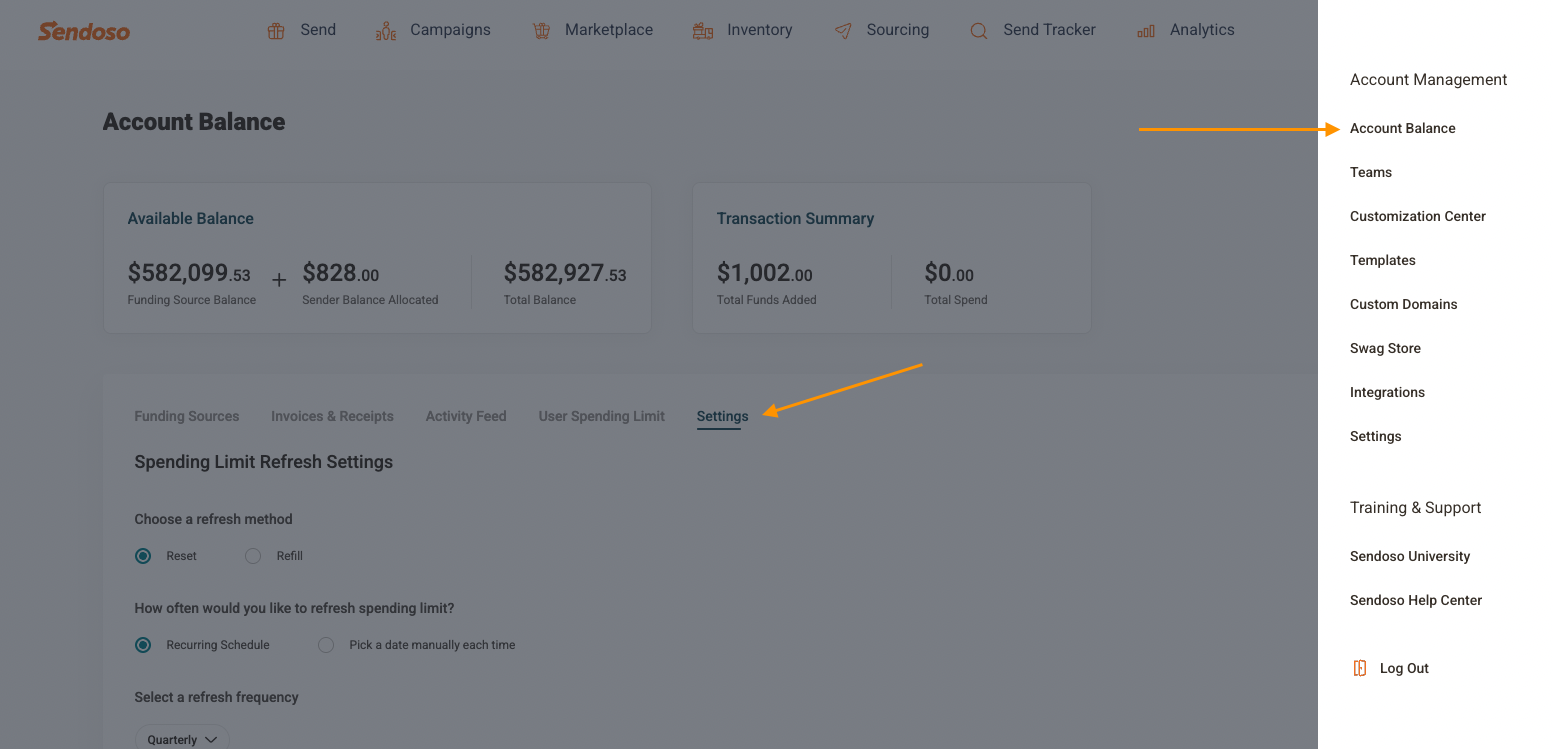This screenshot has height=749, width=1553.
Task: Click the Campaigns icon in top nav
Action: [386, 31]
